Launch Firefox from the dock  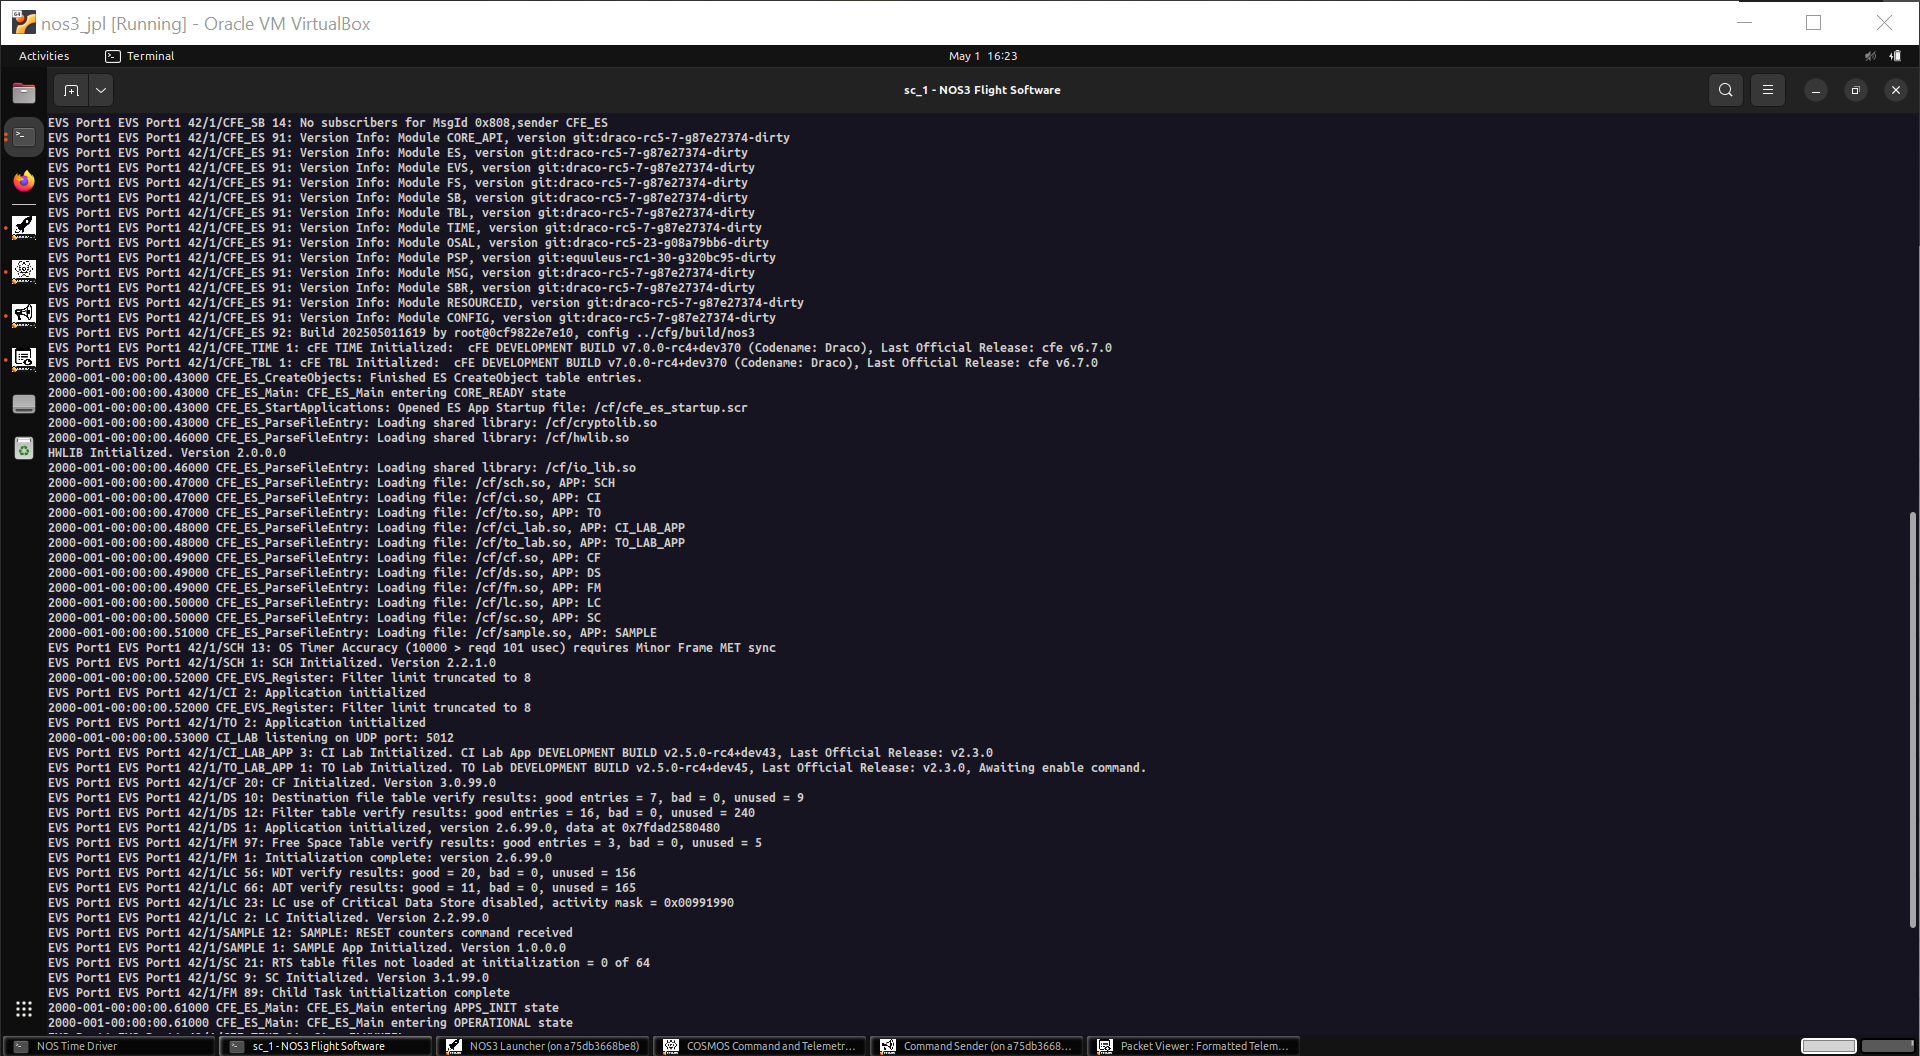[24, 181]
